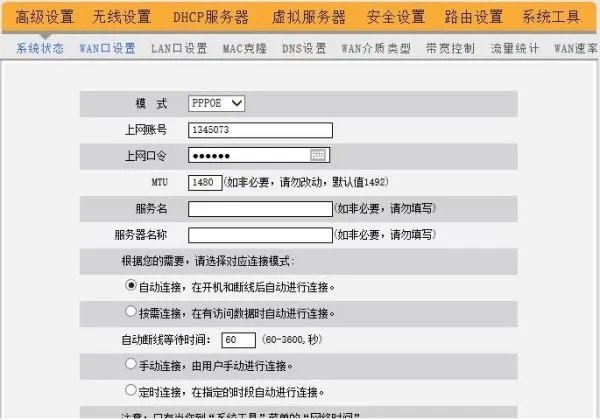Image resolution: width=600 pixels, height=420 pixels.
Task: Switch to the 系统状态 sub-tab
Action: pos(40,49)
